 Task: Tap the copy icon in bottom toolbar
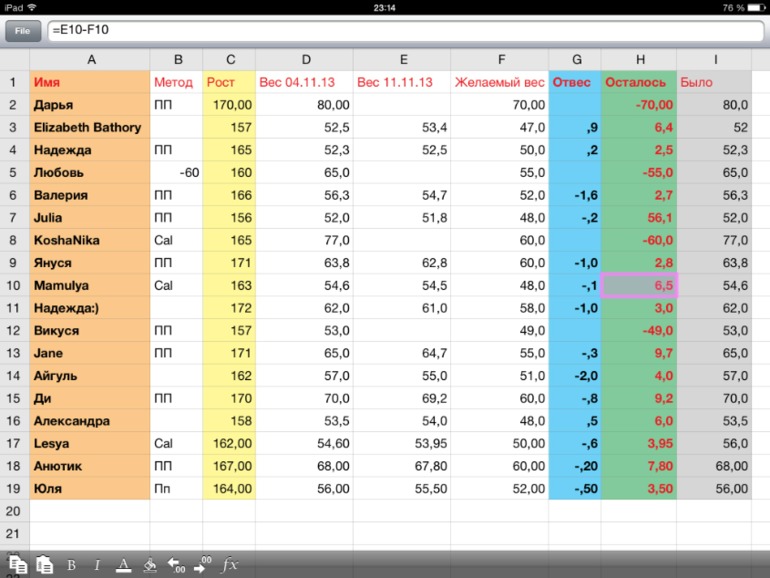point(18,565)
